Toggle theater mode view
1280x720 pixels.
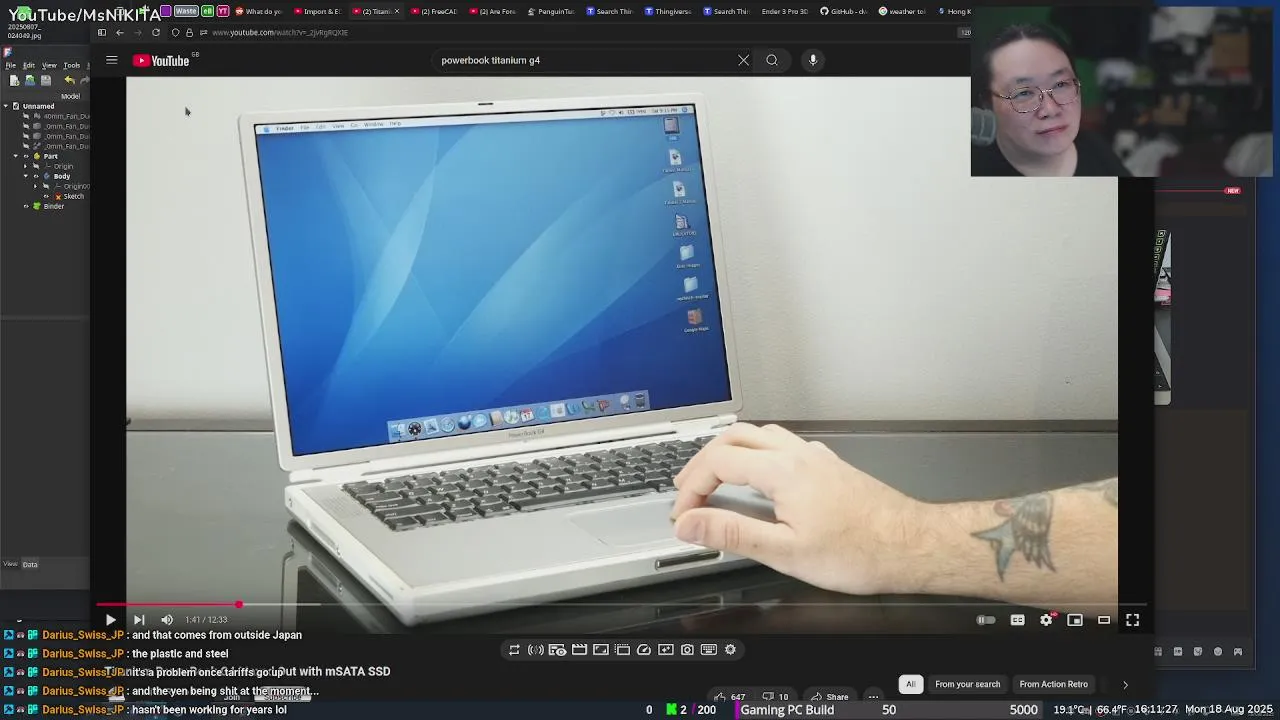click(1104, 620)
